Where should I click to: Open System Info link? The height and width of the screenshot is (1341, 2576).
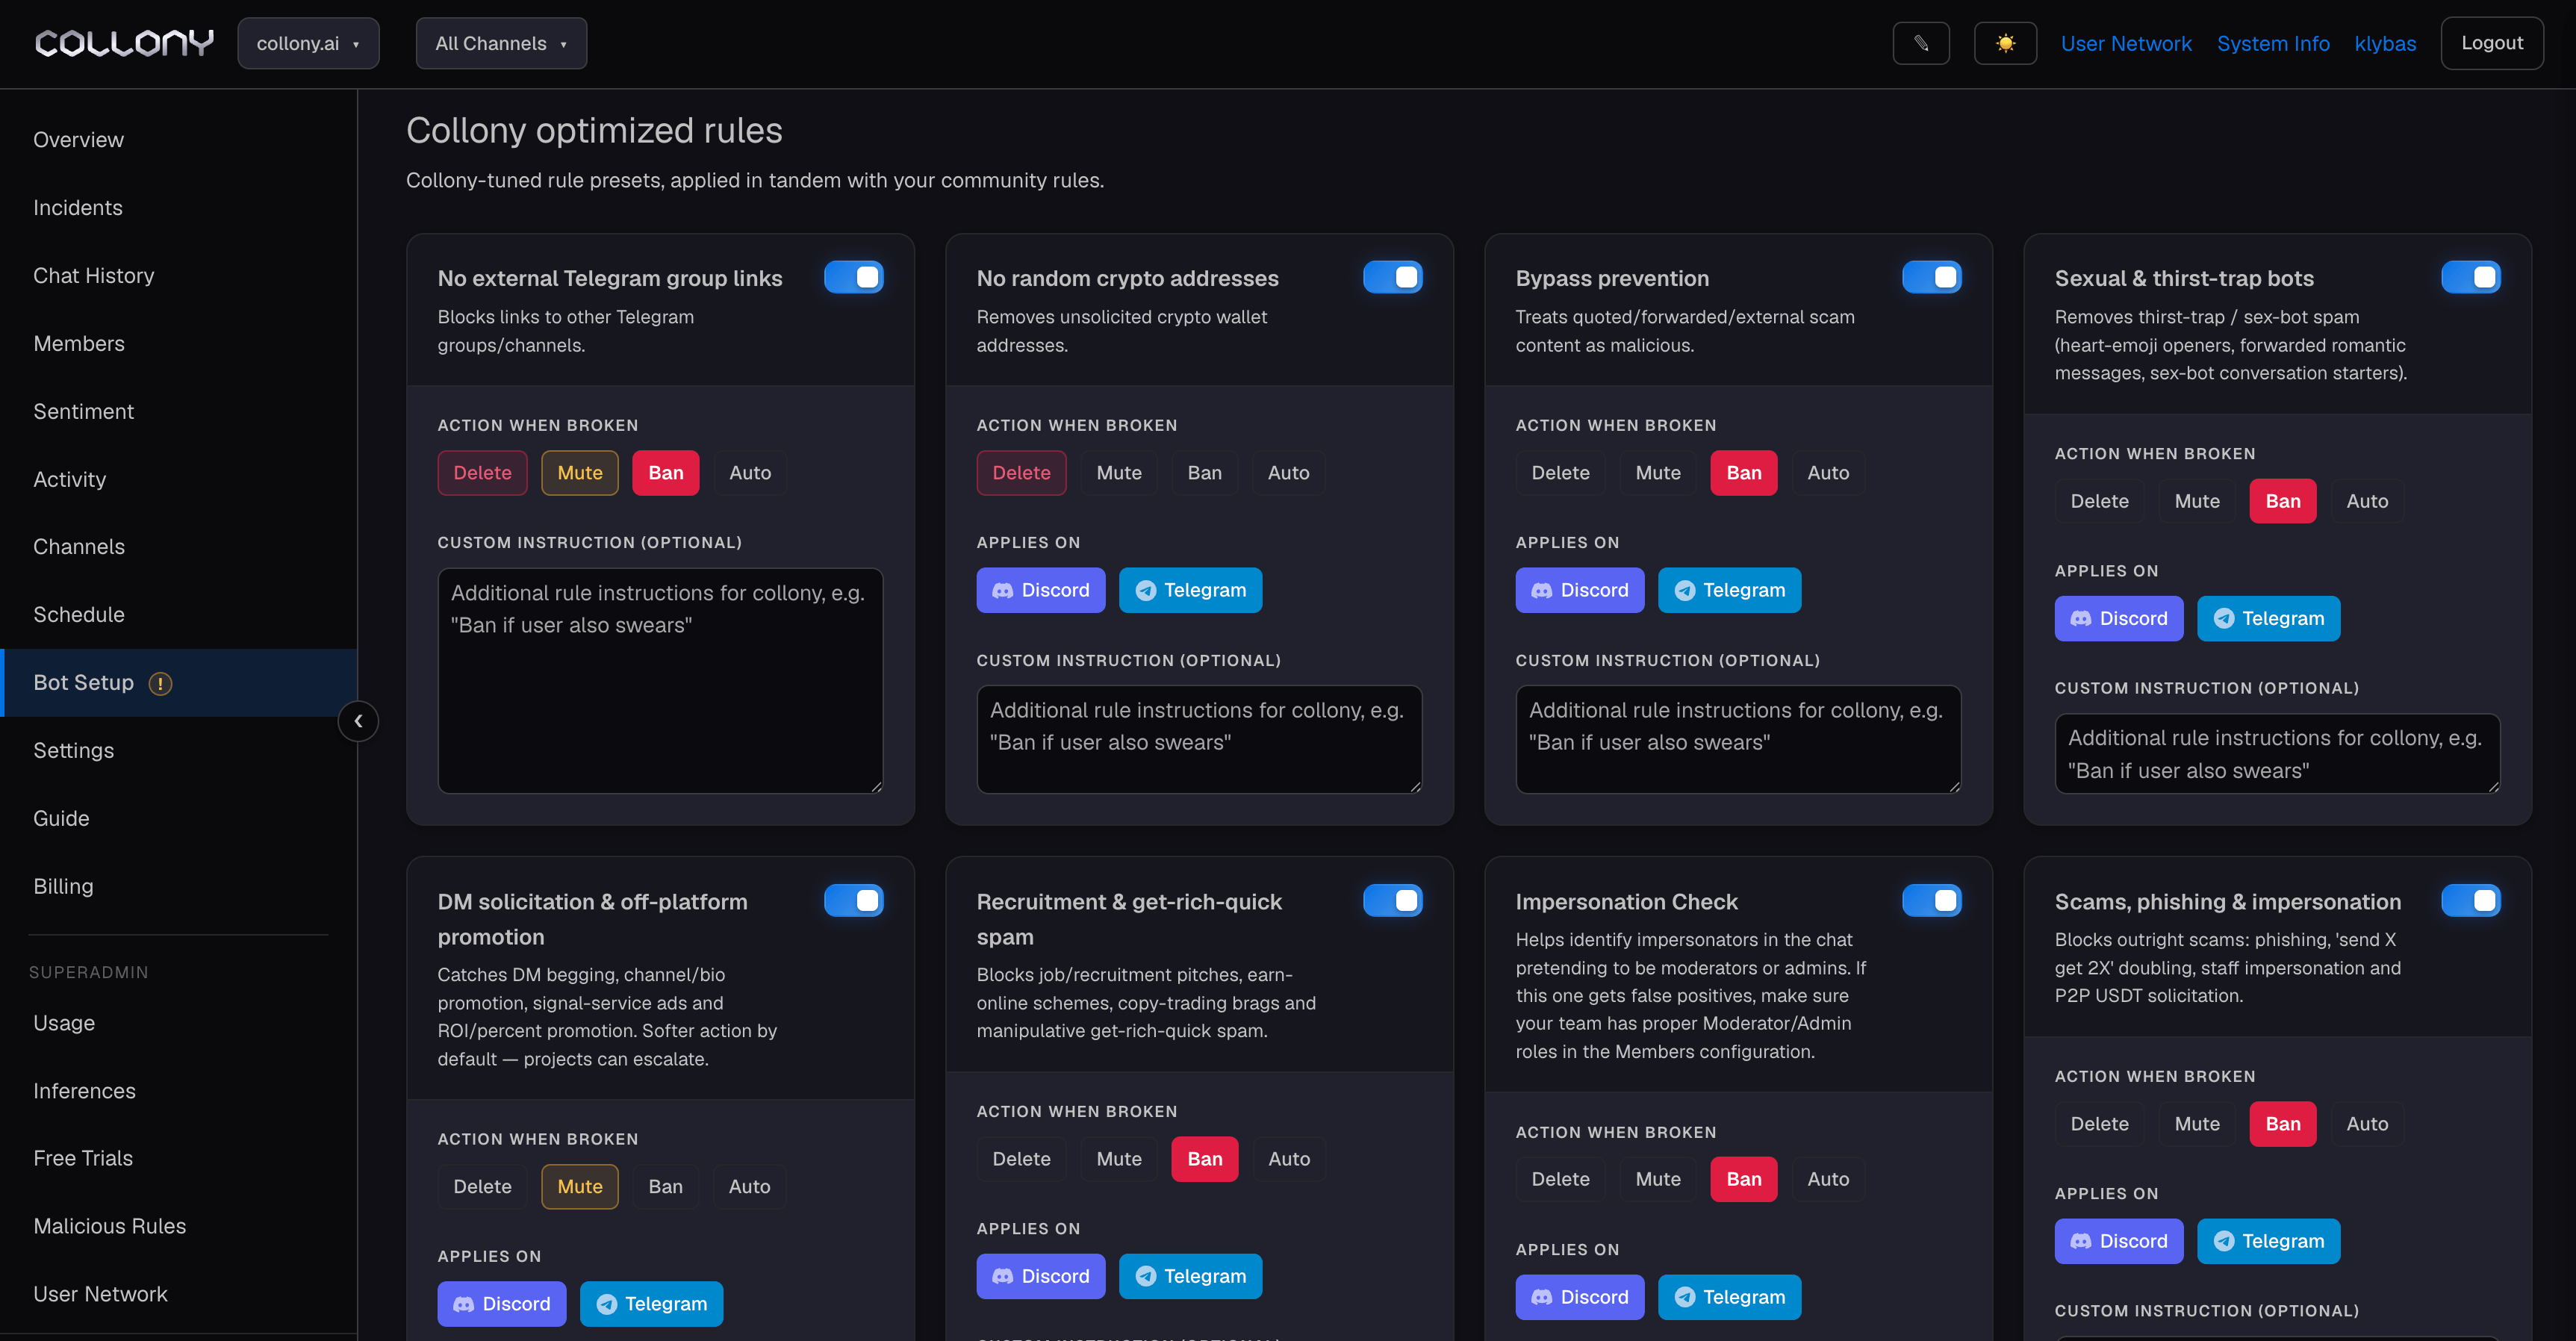click(x=2273, y=43)
